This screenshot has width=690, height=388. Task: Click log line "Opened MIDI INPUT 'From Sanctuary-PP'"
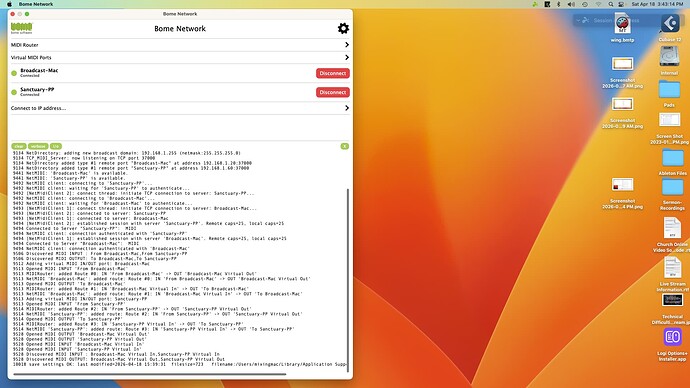(69, 304)
